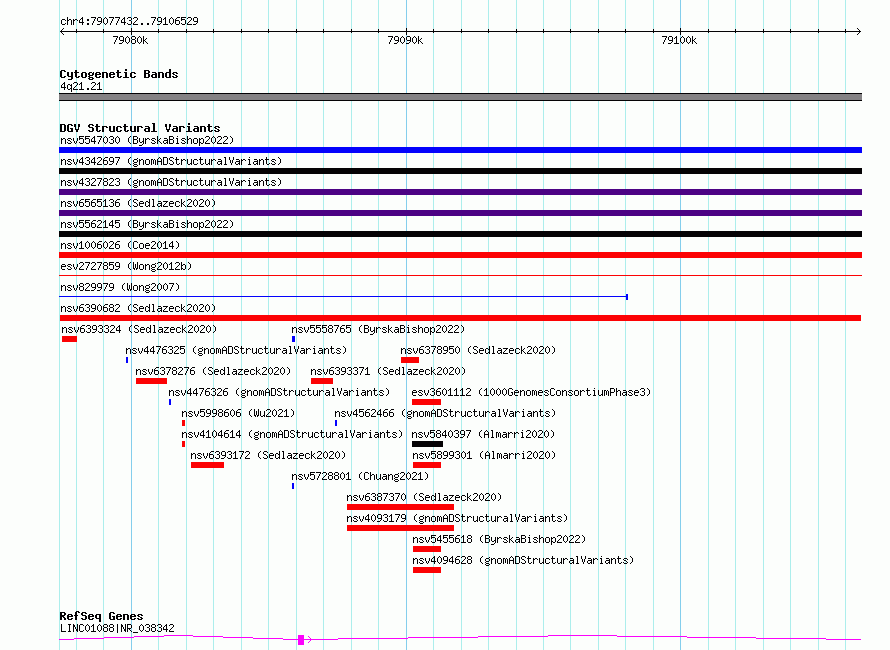Screen dimensions: 890x650
Task: Select the DGV Structural Variants track title
Action: tap(140, 128)
